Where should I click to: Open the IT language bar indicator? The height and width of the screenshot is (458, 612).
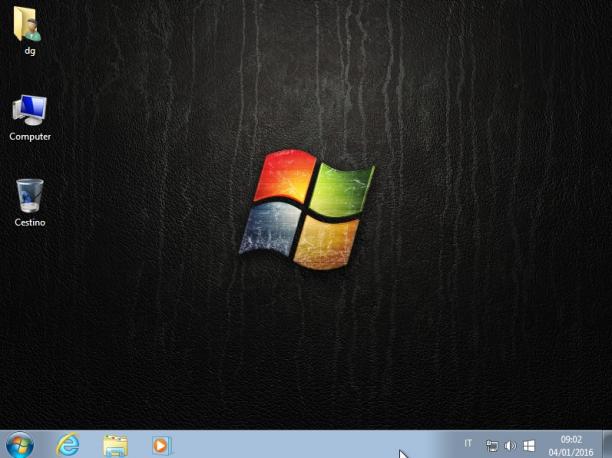click(x=468, y=443)
